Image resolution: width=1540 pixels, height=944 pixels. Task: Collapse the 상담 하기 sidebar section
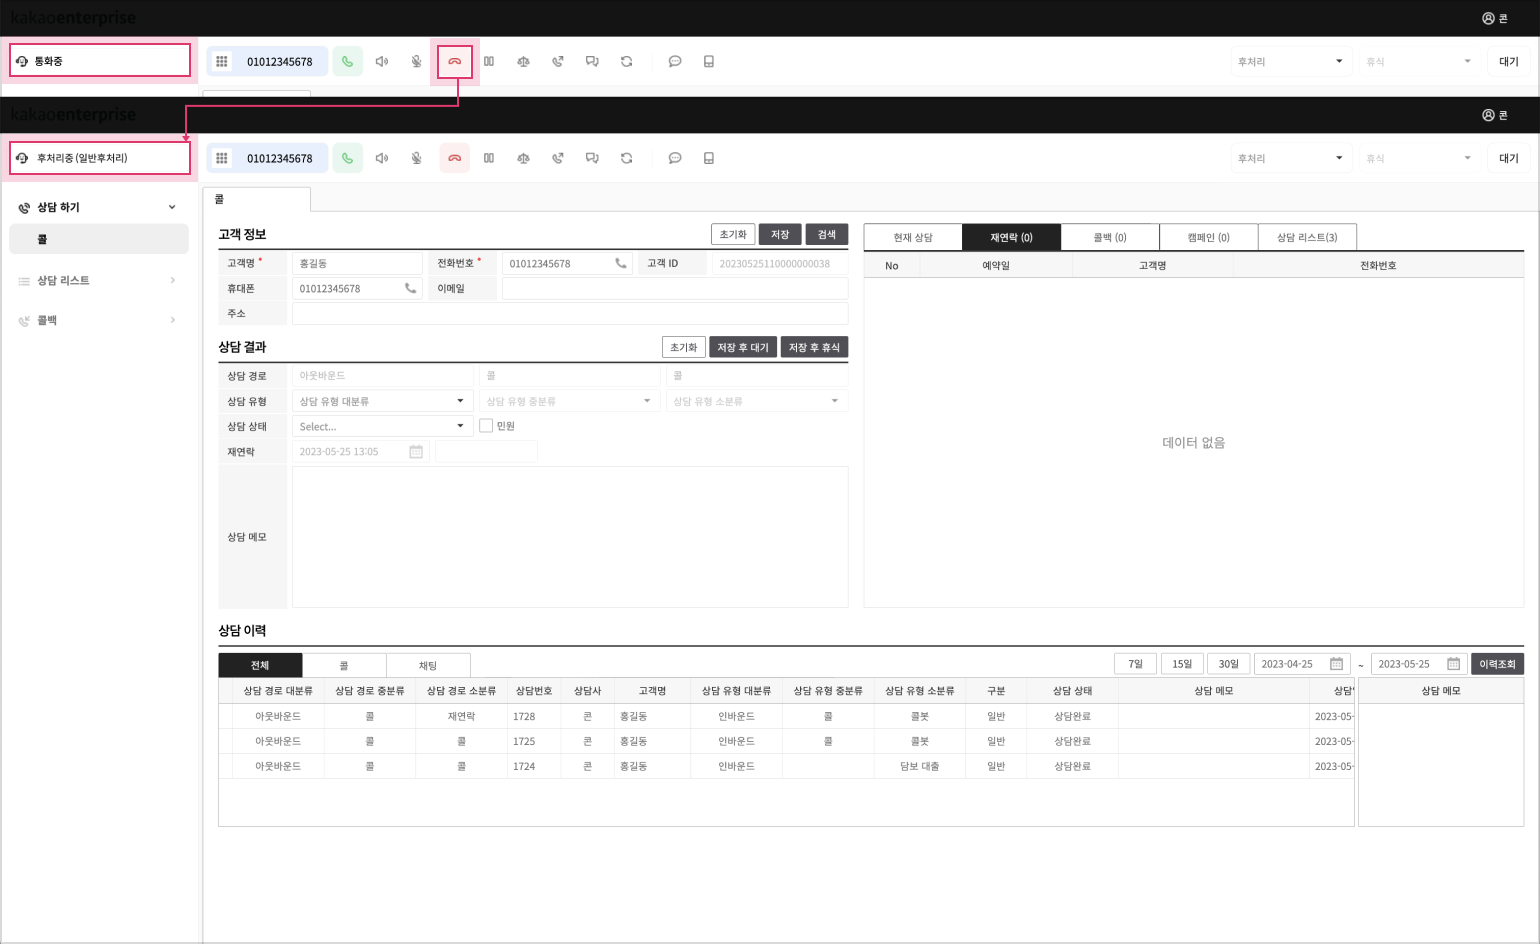tap(172, 207)
